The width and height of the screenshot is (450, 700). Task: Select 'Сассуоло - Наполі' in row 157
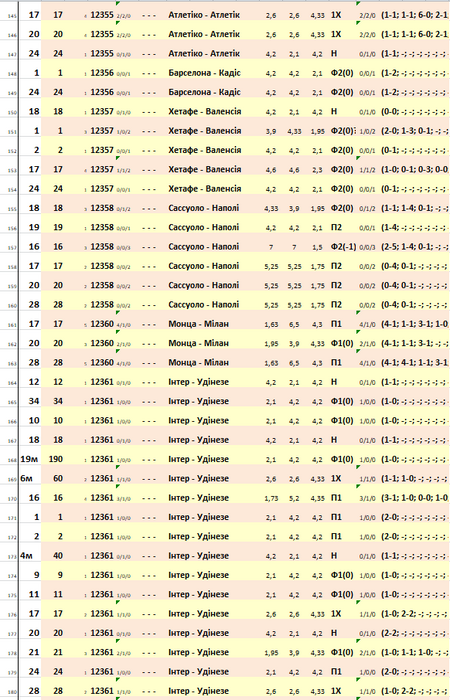click(204, 246)
